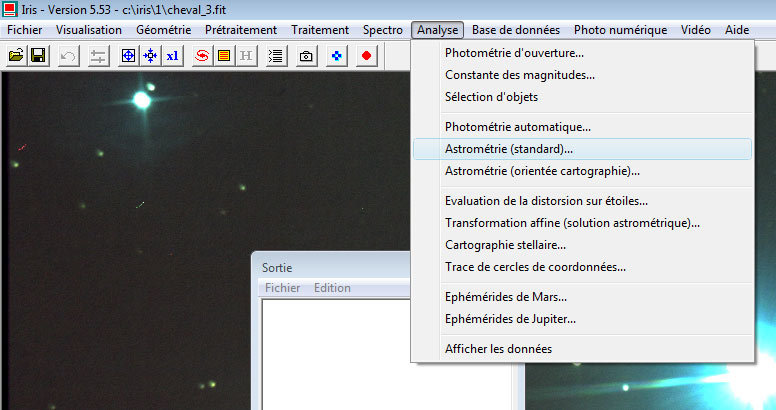The image size is (776, 410).
Task: Choose Astrométrie (orientée cartographie) entry
Action: 582,171
